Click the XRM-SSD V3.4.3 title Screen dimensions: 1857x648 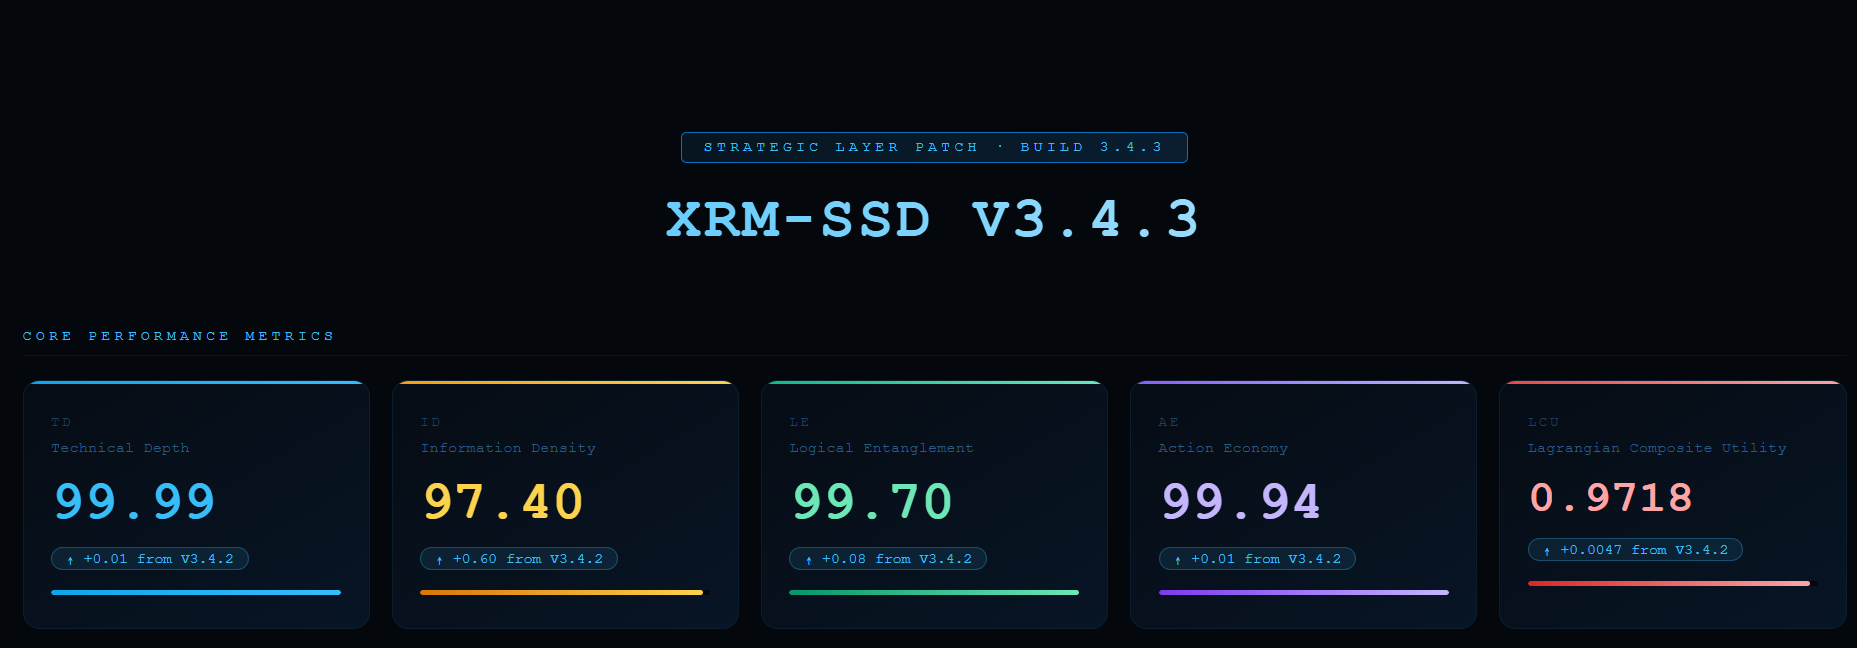point(933,219)
